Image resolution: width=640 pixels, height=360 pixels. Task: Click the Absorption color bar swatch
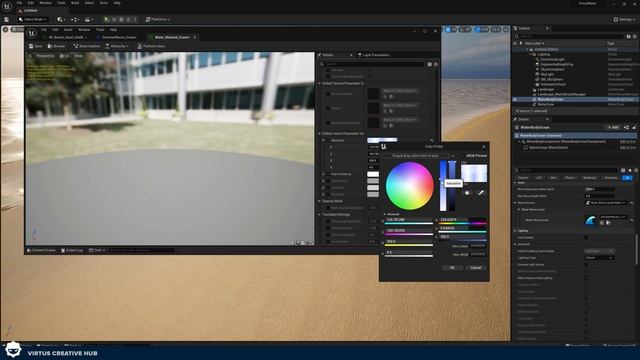pos(382,140)
